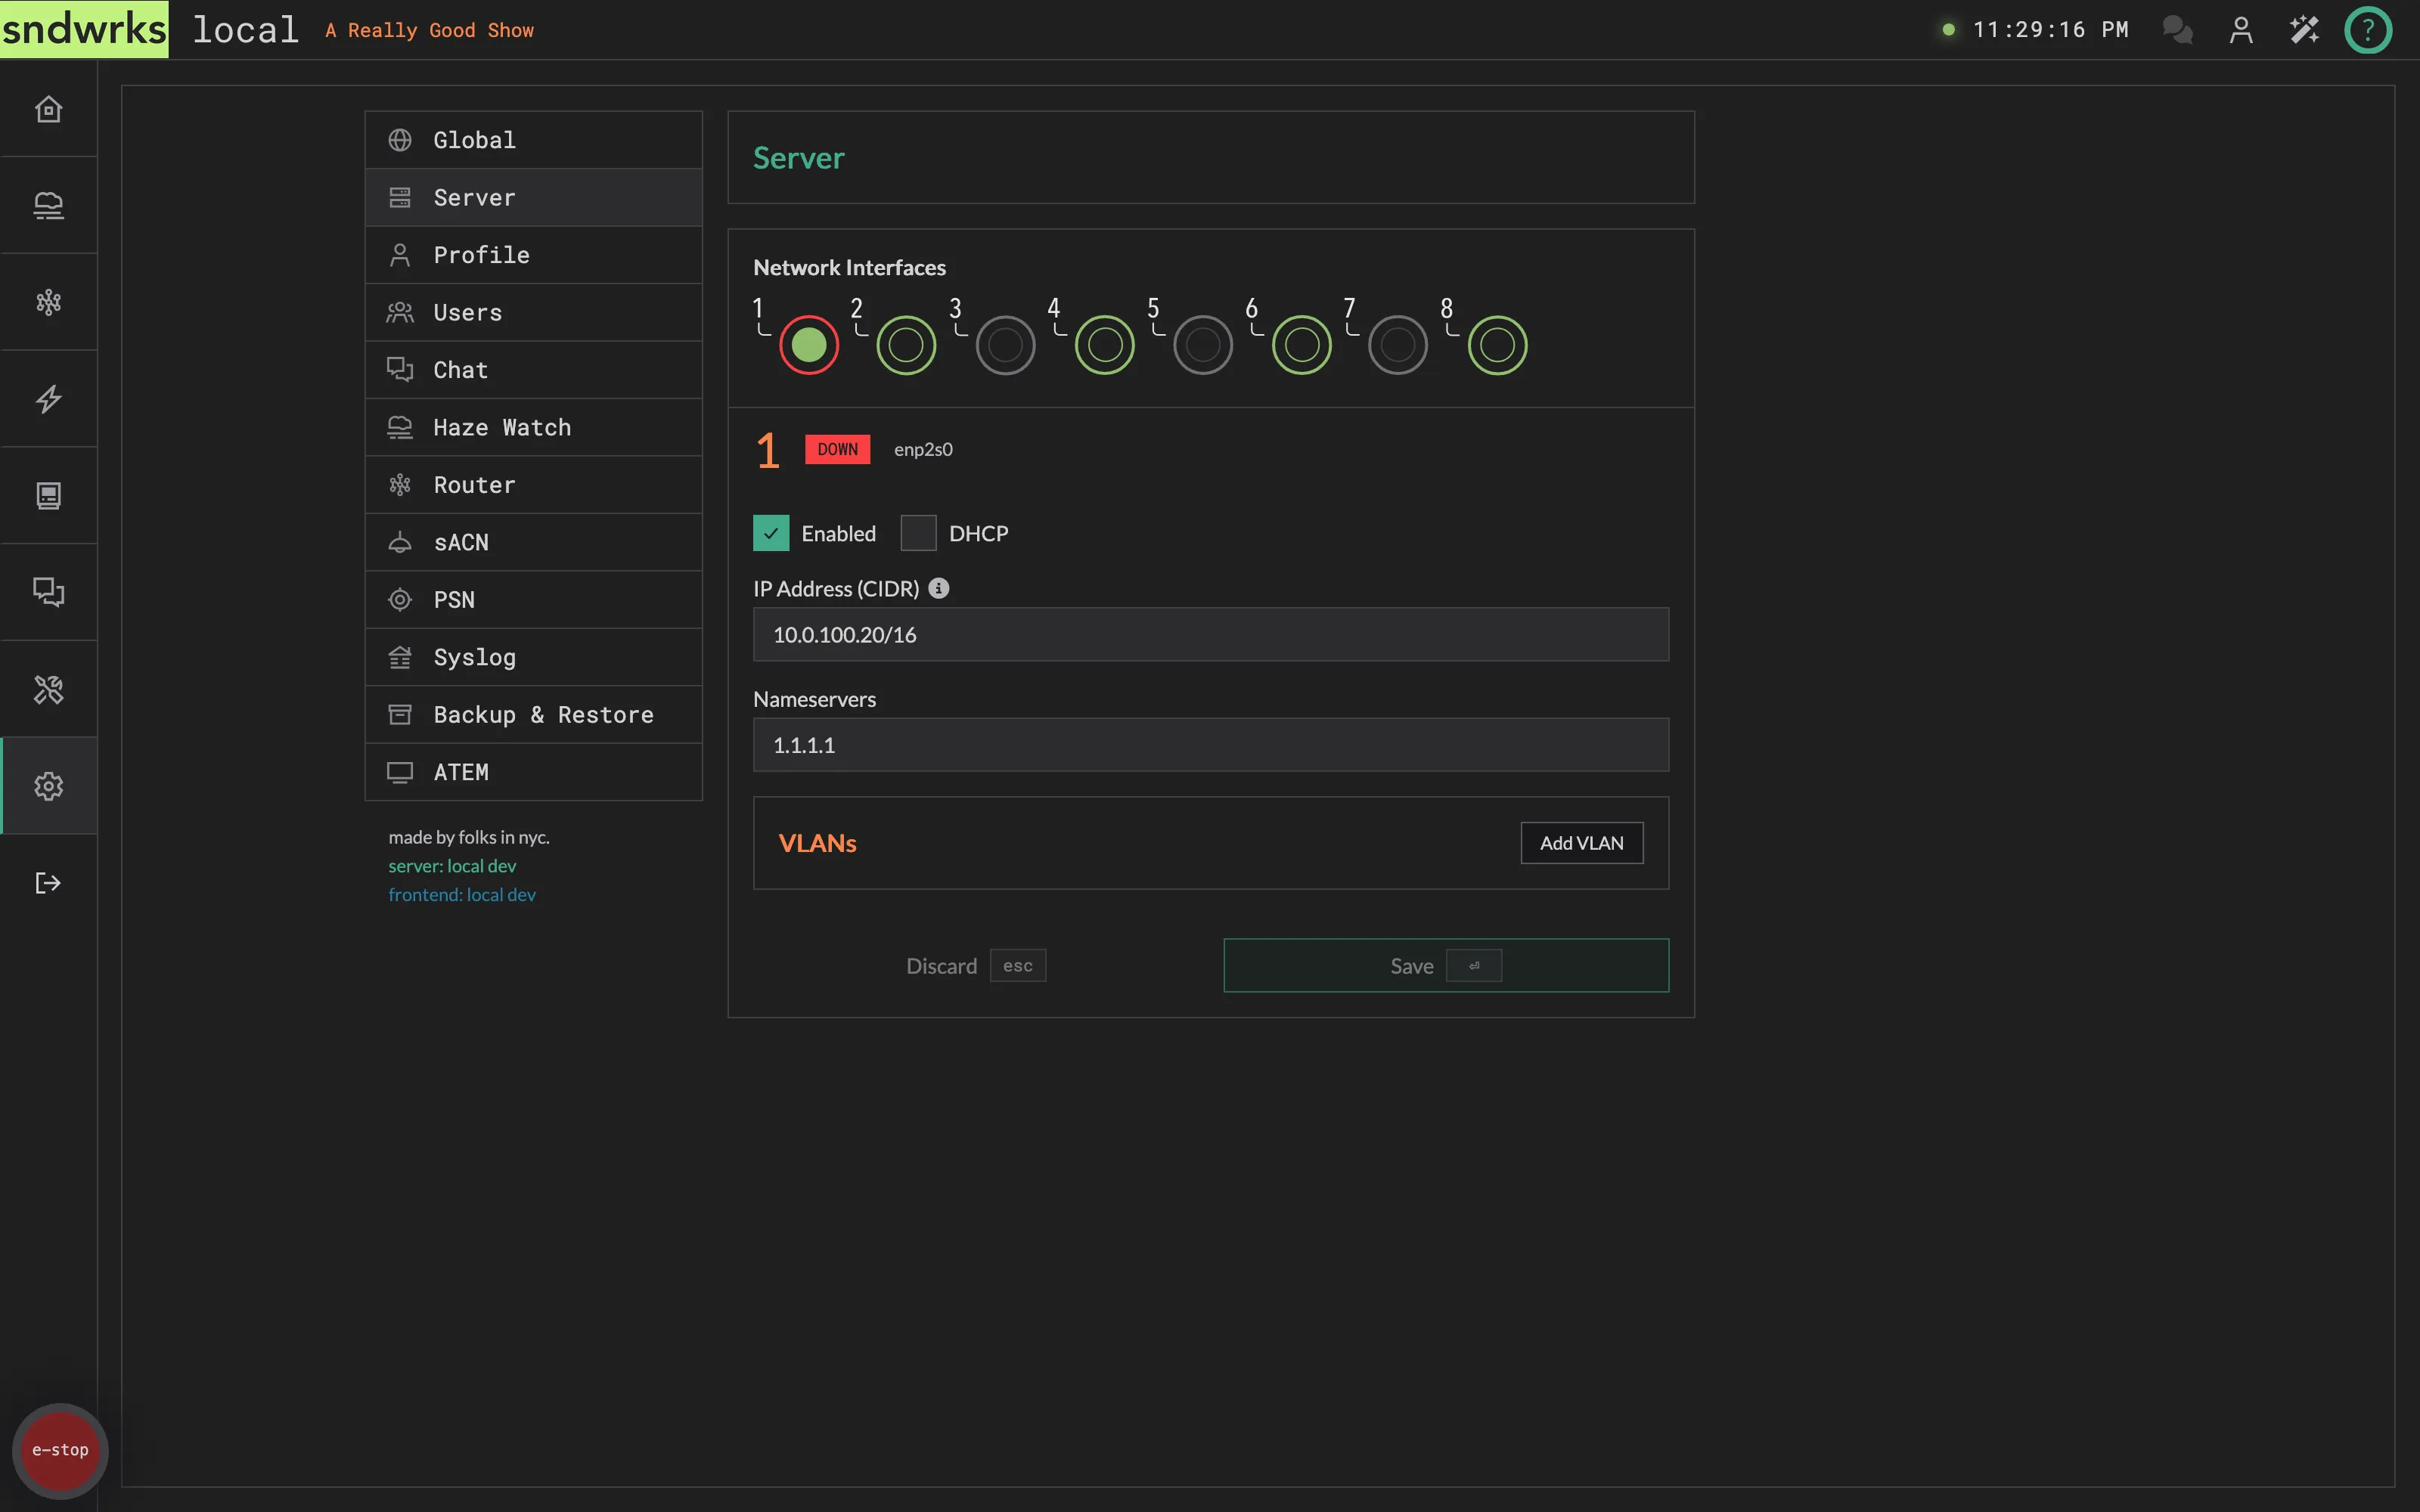Click the 'frontend: local dev' text
Screen dimensions: 2420x1512
(x=462, y=895)
